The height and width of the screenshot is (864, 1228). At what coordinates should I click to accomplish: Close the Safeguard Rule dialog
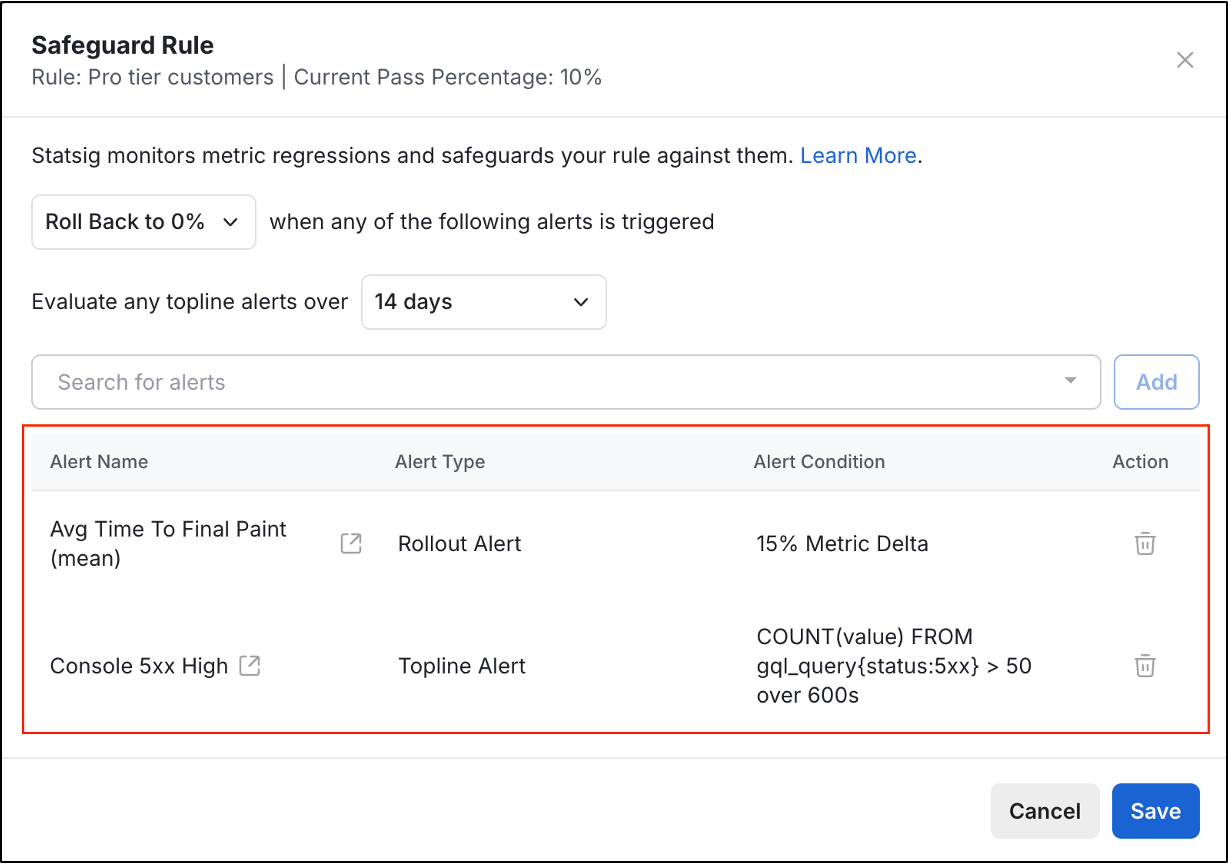1185,60
